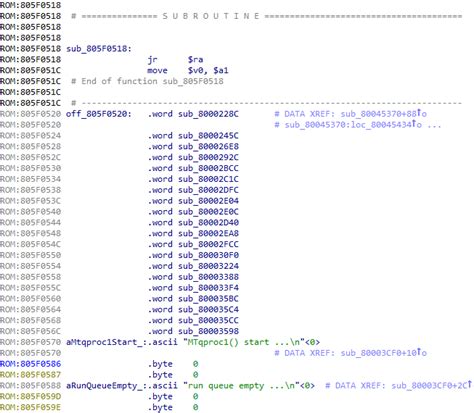Click the address ROM:805F0588

pos(31,386)
